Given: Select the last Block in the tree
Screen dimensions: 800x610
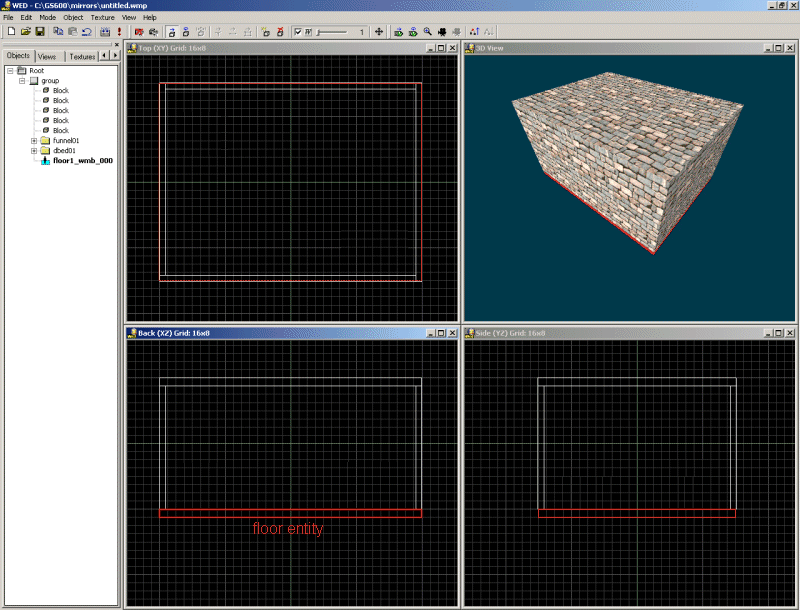Looking at the screenshot, I should pos(61,131).
